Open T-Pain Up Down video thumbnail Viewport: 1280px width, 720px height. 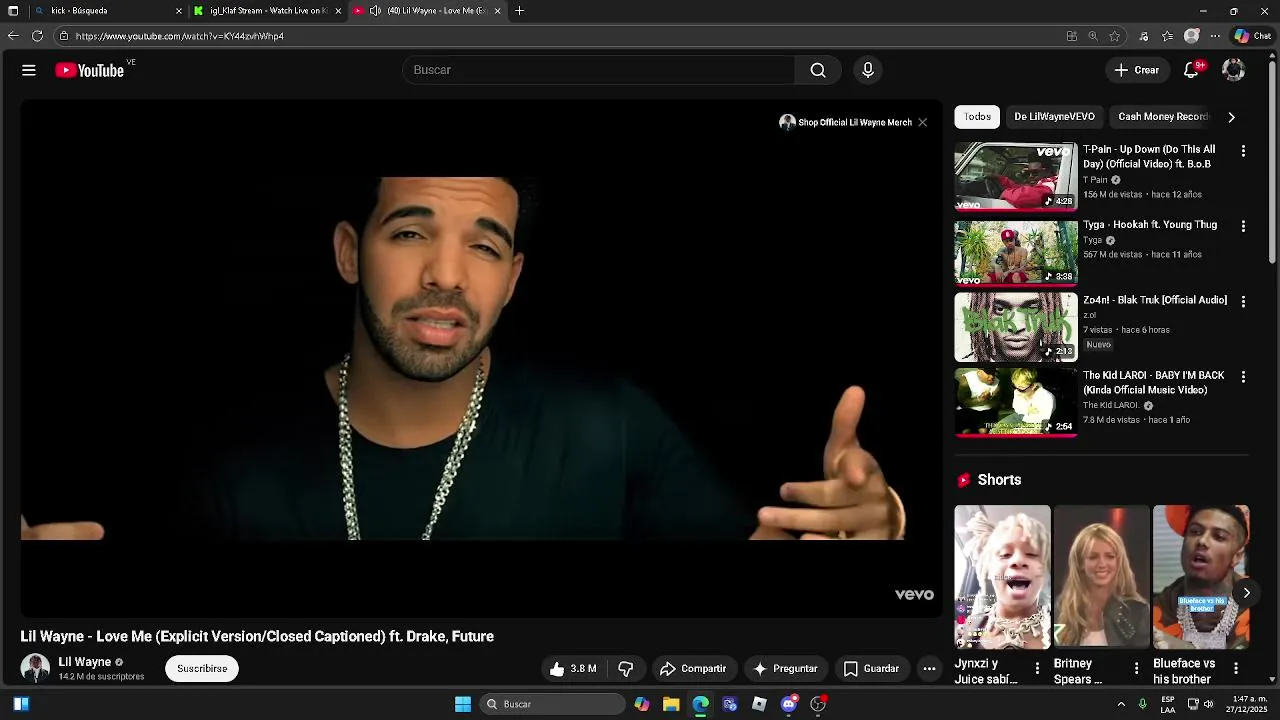click(1016, 176)
